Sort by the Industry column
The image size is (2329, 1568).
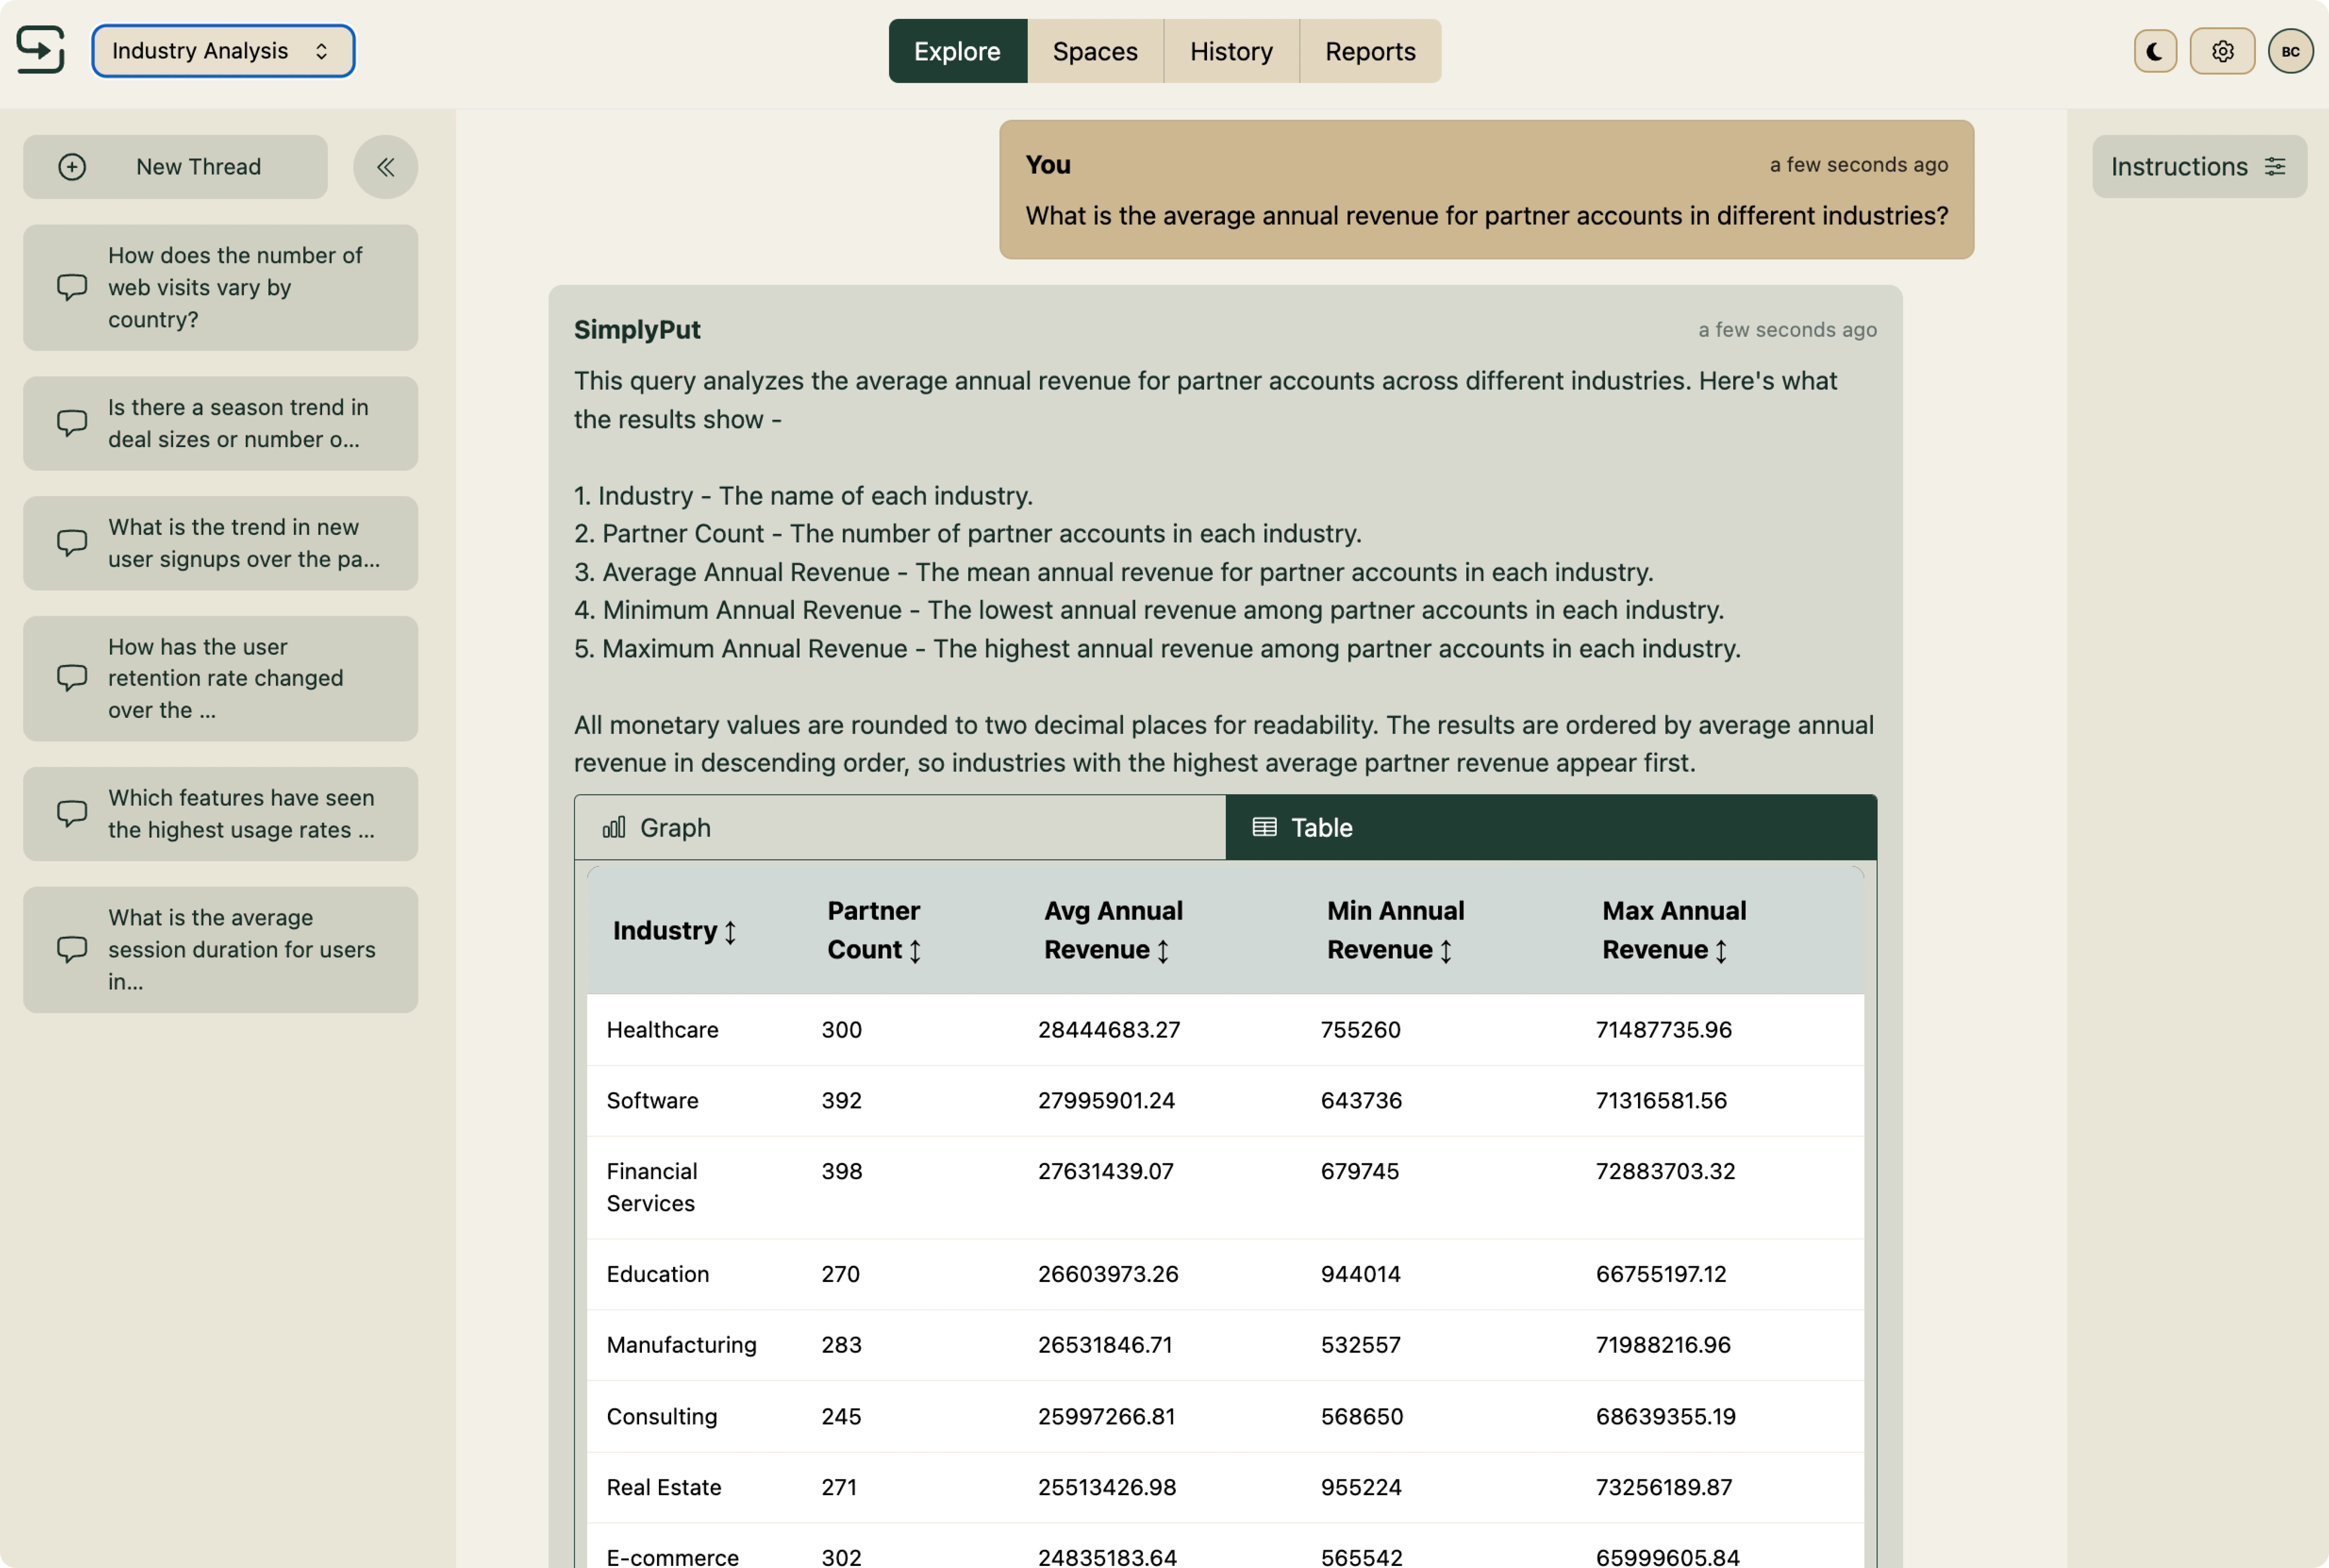[675, 931]
